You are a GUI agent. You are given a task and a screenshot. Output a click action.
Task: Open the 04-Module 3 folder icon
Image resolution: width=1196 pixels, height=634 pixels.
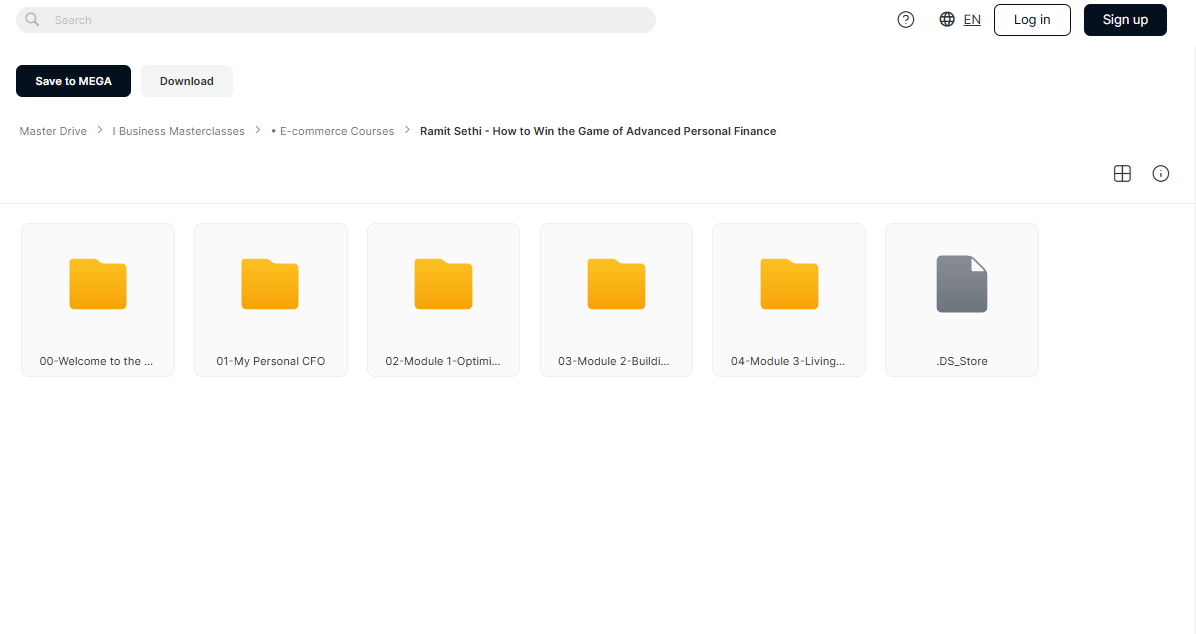[789, 284]
